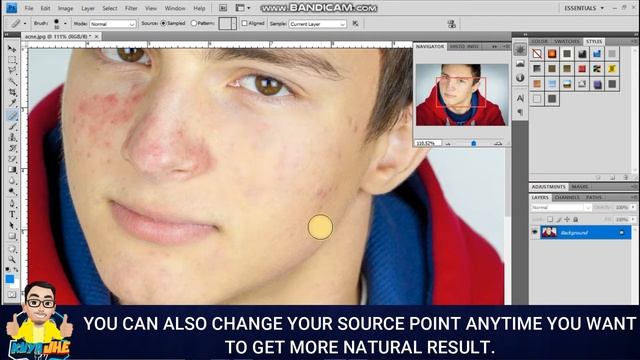The image size is (640, 360).
Task: Click the zoom in icon in Navigator
Action: coord(498,143)
